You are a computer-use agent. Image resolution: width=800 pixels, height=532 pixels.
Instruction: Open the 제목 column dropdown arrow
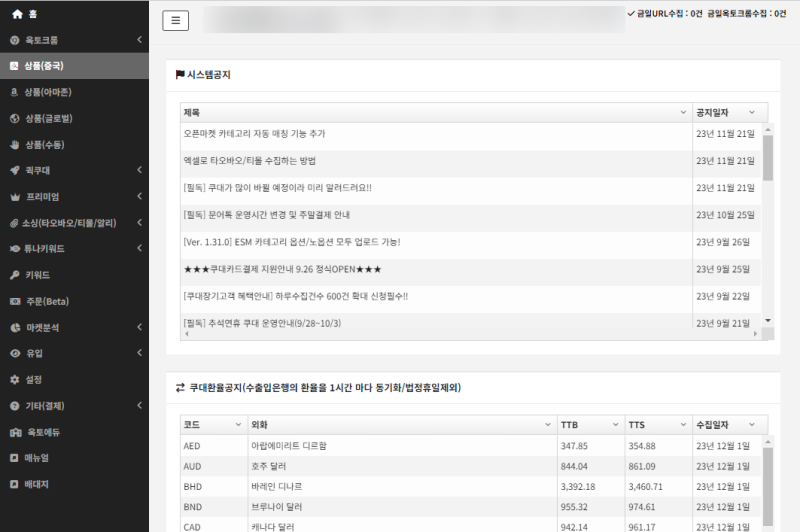tap(683, 112)
